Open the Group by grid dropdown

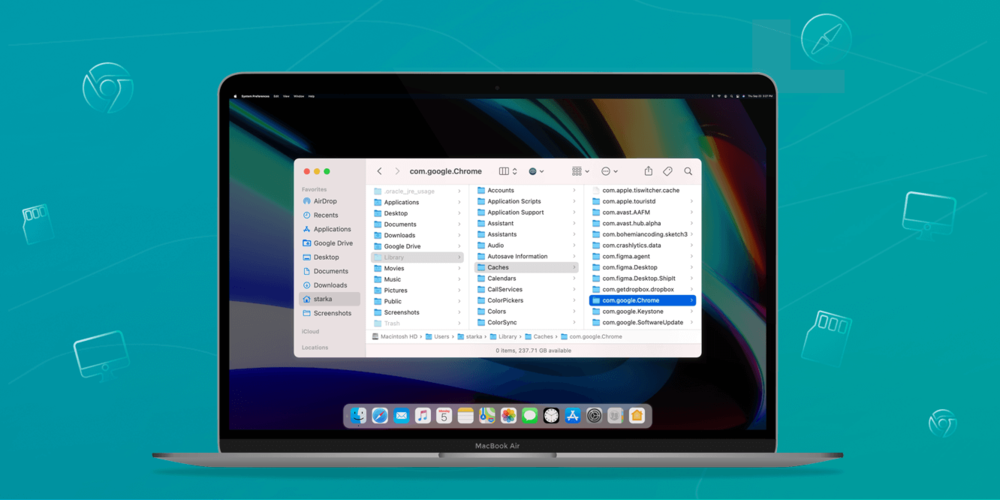point(580,171)
